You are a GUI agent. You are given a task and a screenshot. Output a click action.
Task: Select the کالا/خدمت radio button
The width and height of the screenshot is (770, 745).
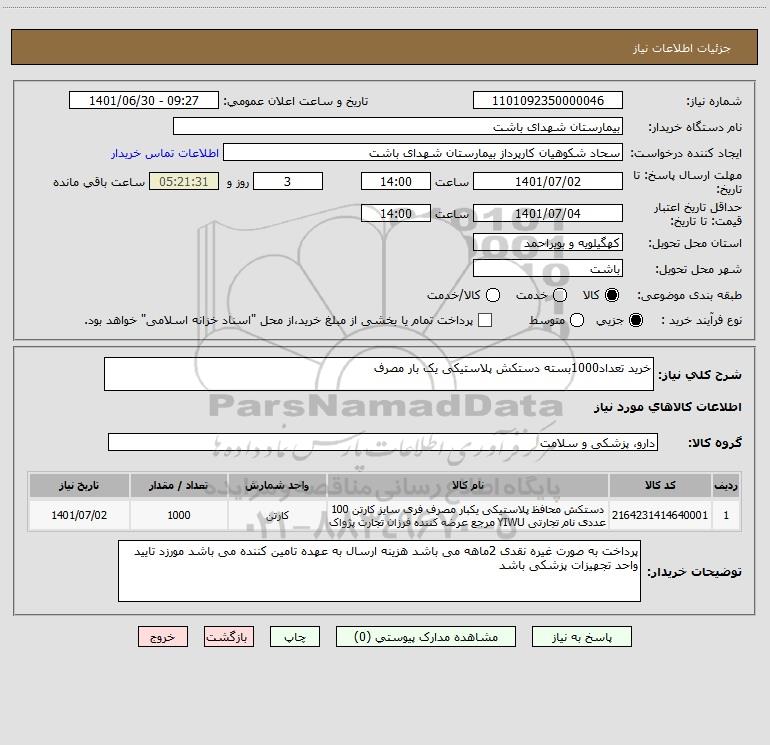coord(493,295)
